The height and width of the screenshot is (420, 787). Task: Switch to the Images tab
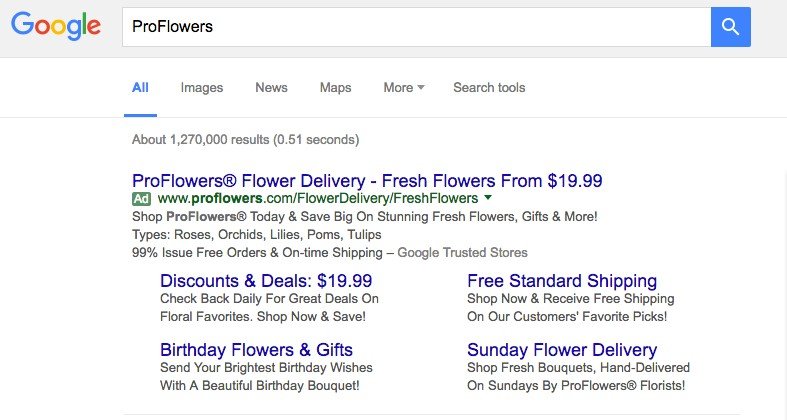[202, 87]
